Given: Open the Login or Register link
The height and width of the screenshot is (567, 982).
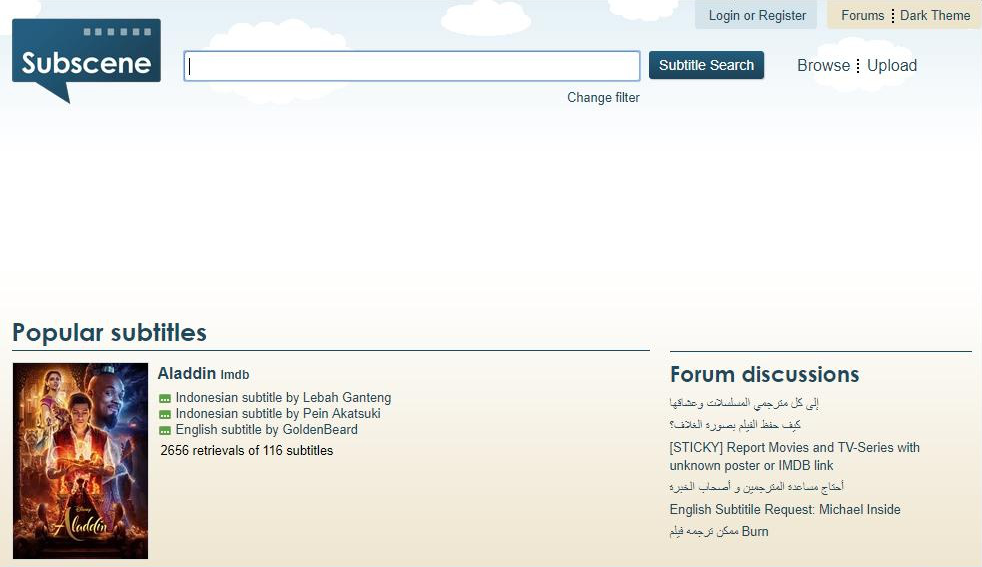Looking at the screenshot, I should (x=757, y=16).
